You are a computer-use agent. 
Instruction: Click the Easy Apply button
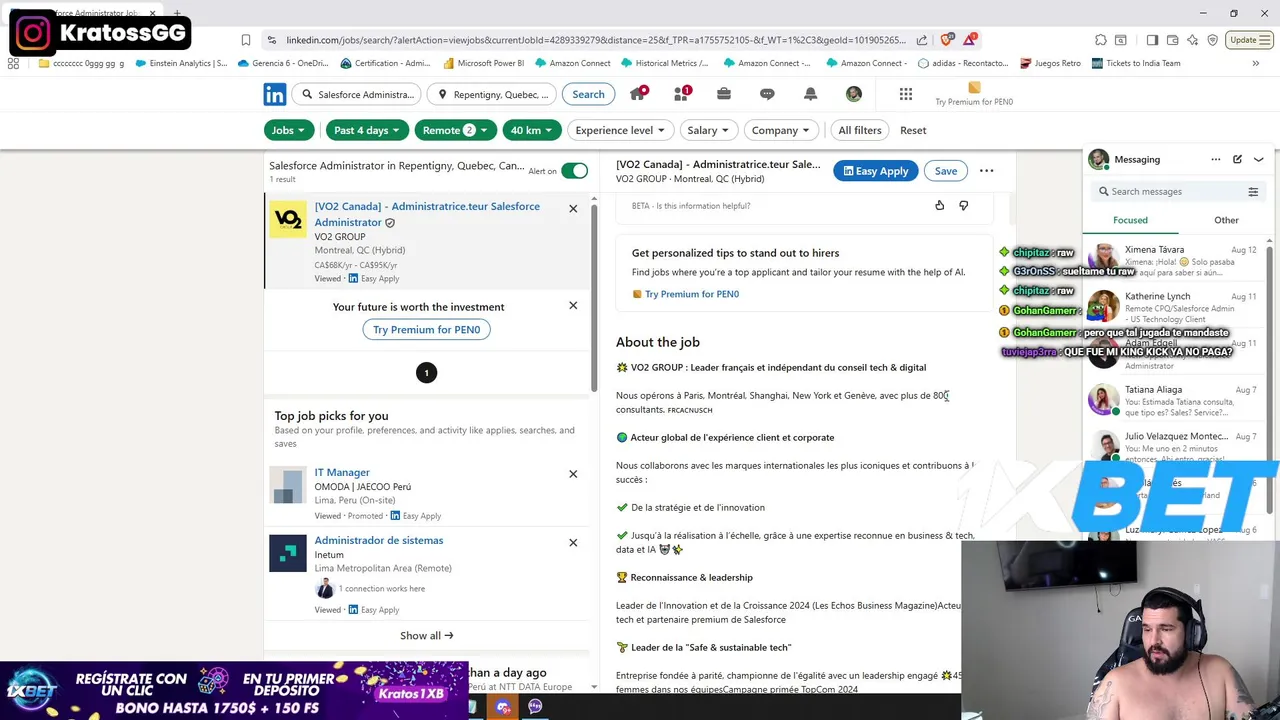tap(876, 171)
